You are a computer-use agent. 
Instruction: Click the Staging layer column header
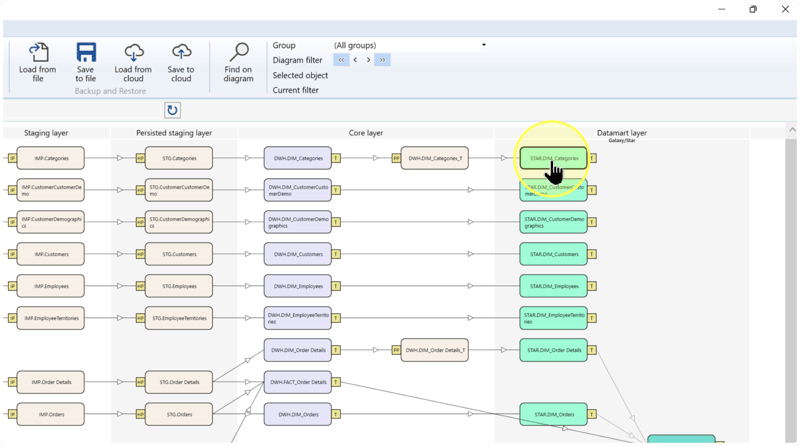coord(46,133)
